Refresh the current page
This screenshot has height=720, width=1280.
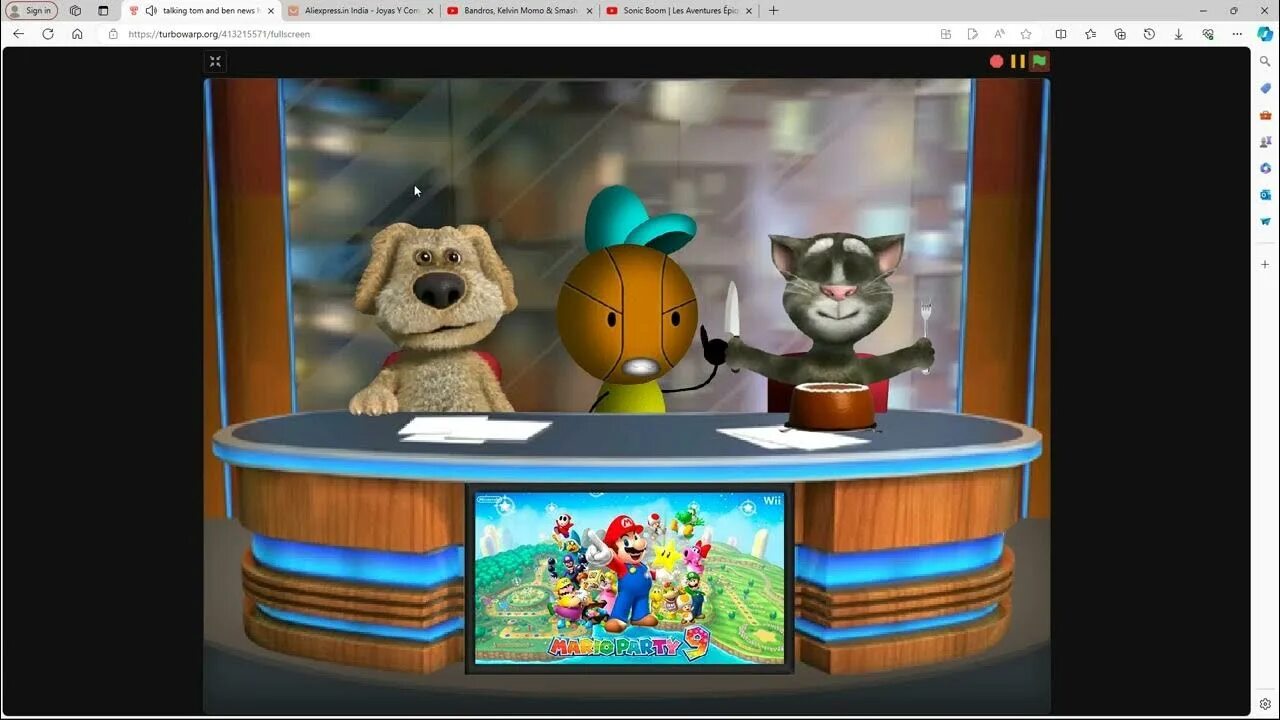[48, 34]
